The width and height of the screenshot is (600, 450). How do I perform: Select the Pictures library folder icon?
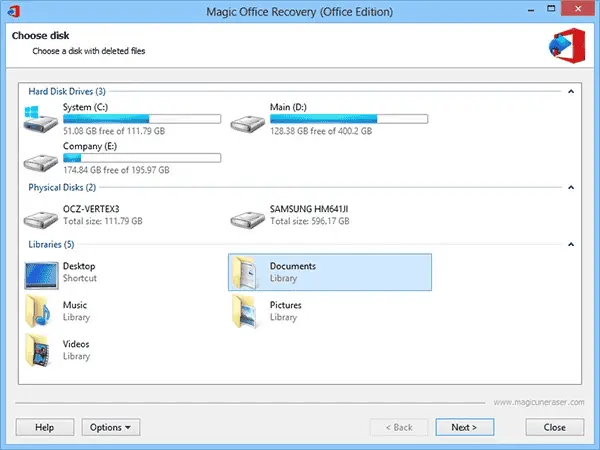244,311
